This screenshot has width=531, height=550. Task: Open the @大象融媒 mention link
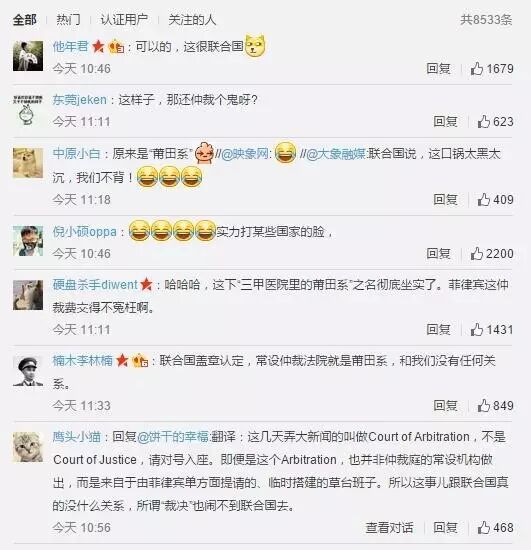click(336, 154)
